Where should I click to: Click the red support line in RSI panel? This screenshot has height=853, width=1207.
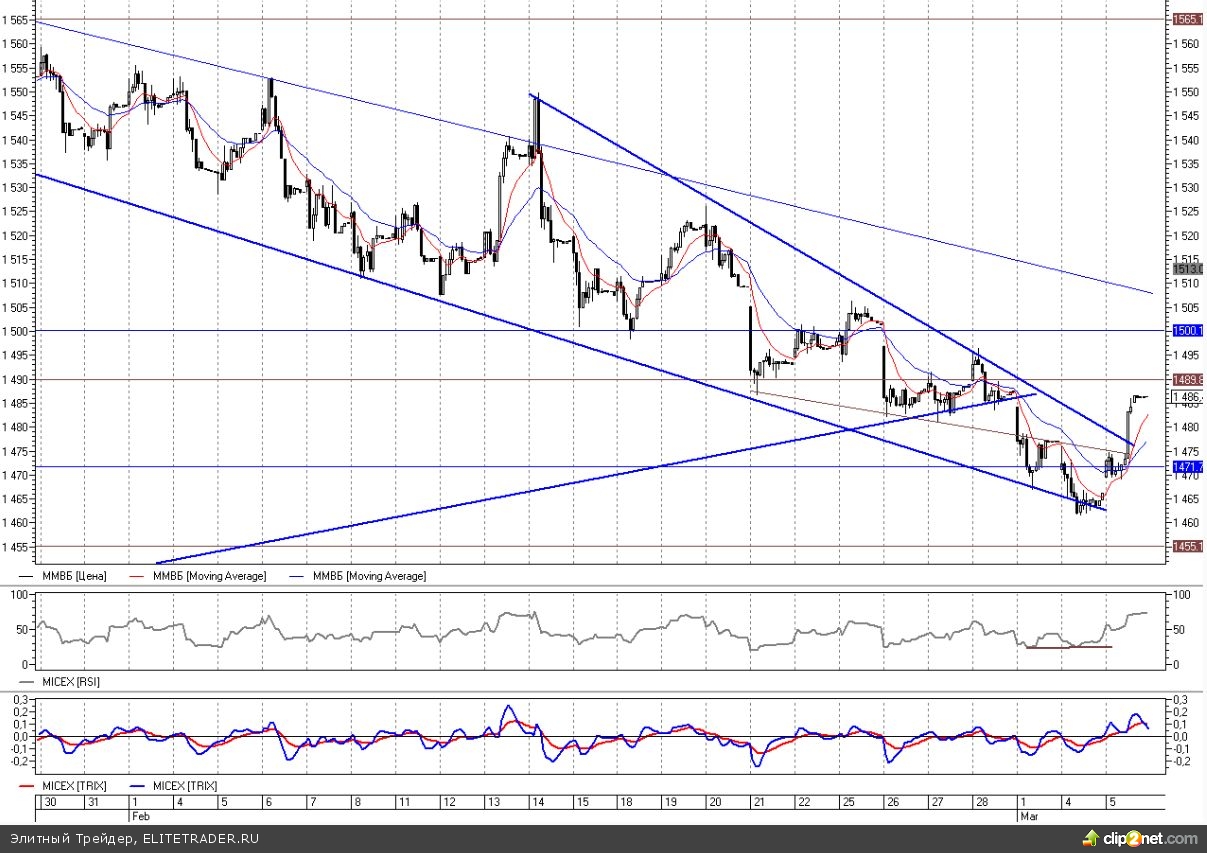[x=1068, y=647]
